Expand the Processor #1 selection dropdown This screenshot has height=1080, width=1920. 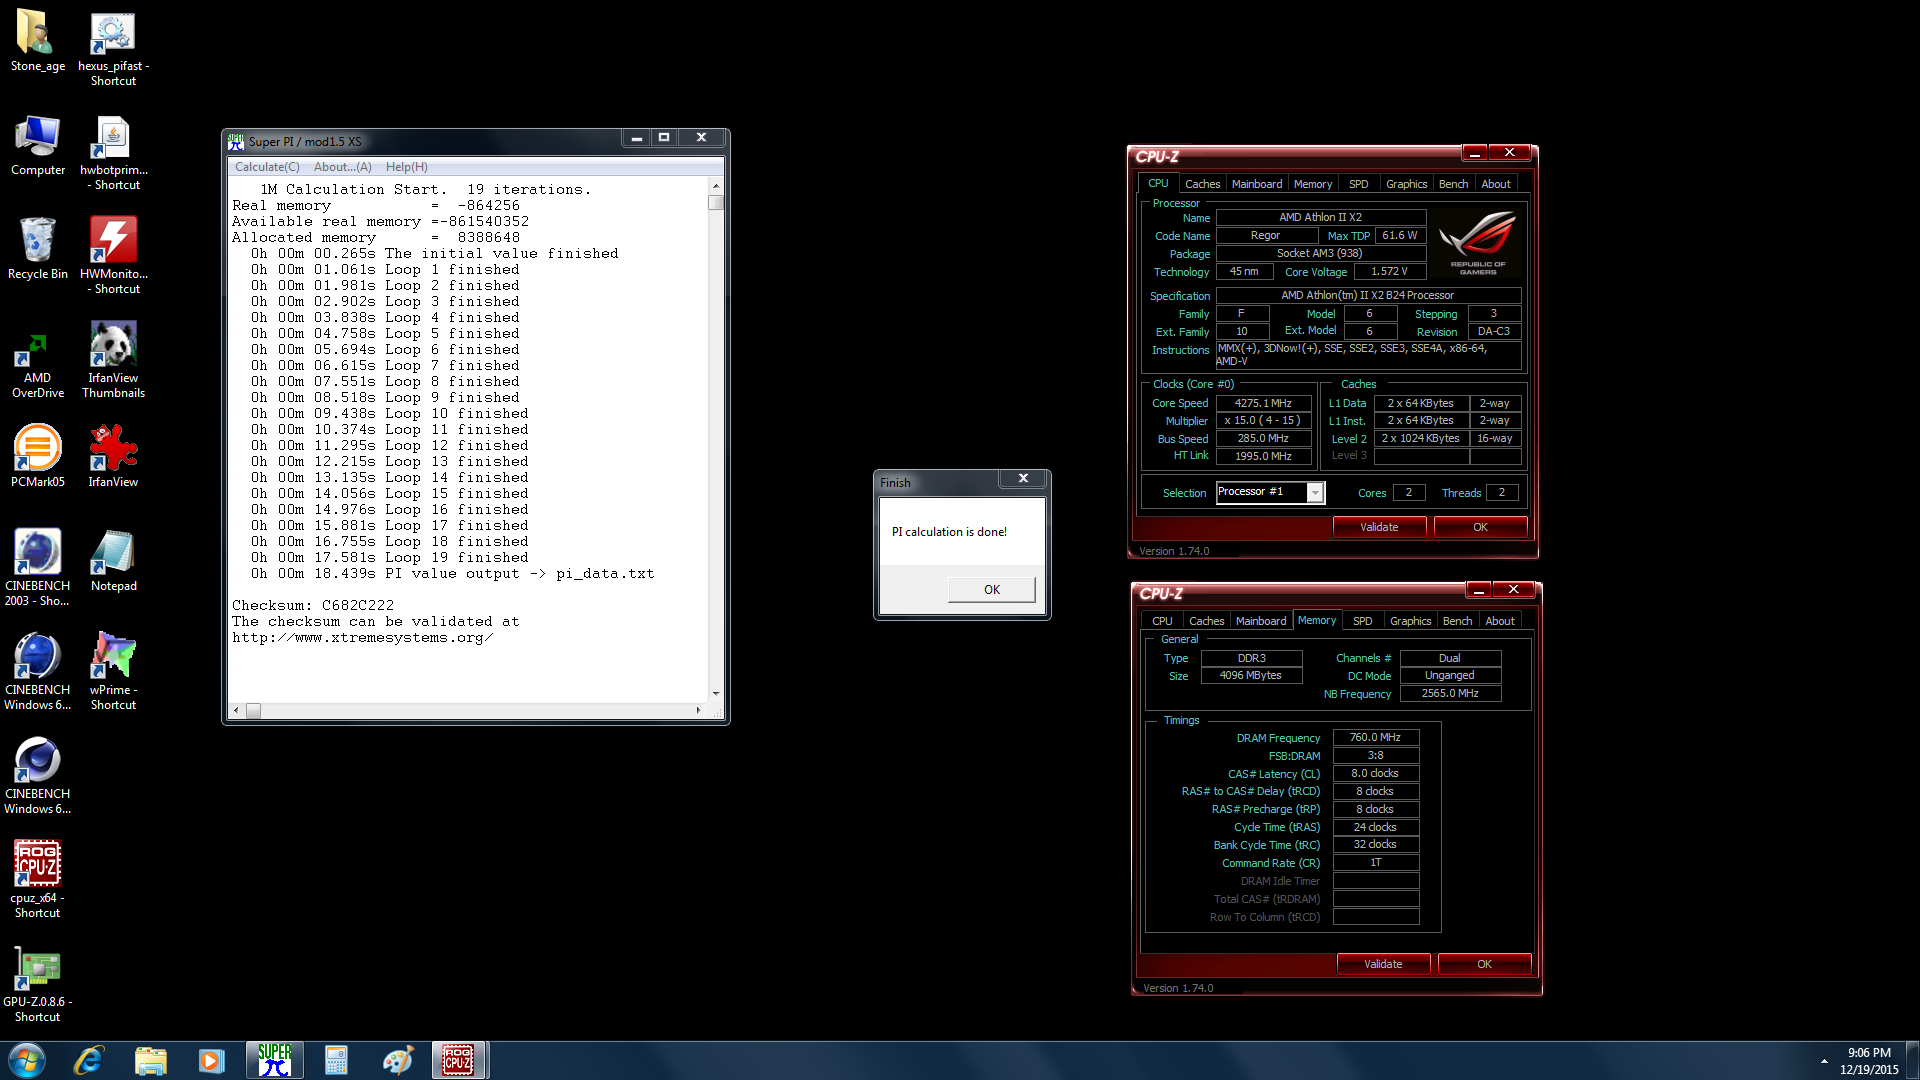pyautogui.click(x=1315, y=493)
